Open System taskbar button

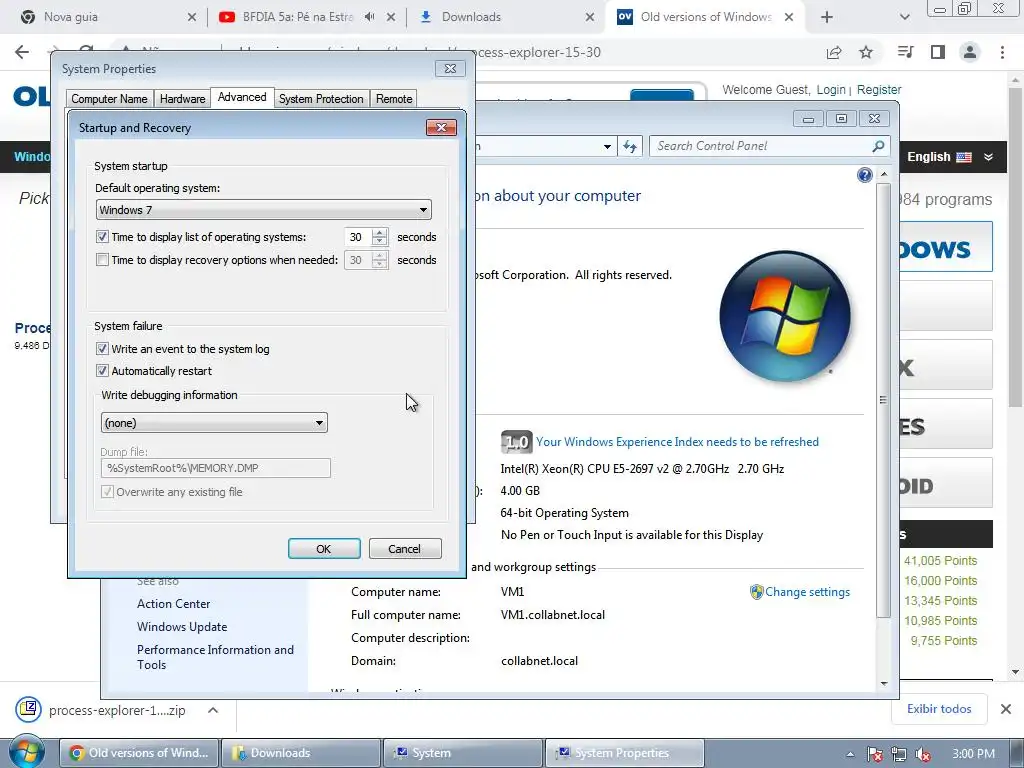click(x=462, y=753)
